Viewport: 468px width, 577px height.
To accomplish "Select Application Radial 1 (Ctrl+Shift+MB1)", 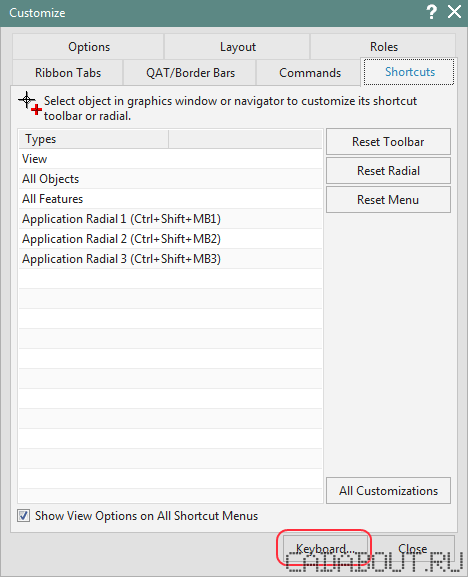I will point(170,219).
